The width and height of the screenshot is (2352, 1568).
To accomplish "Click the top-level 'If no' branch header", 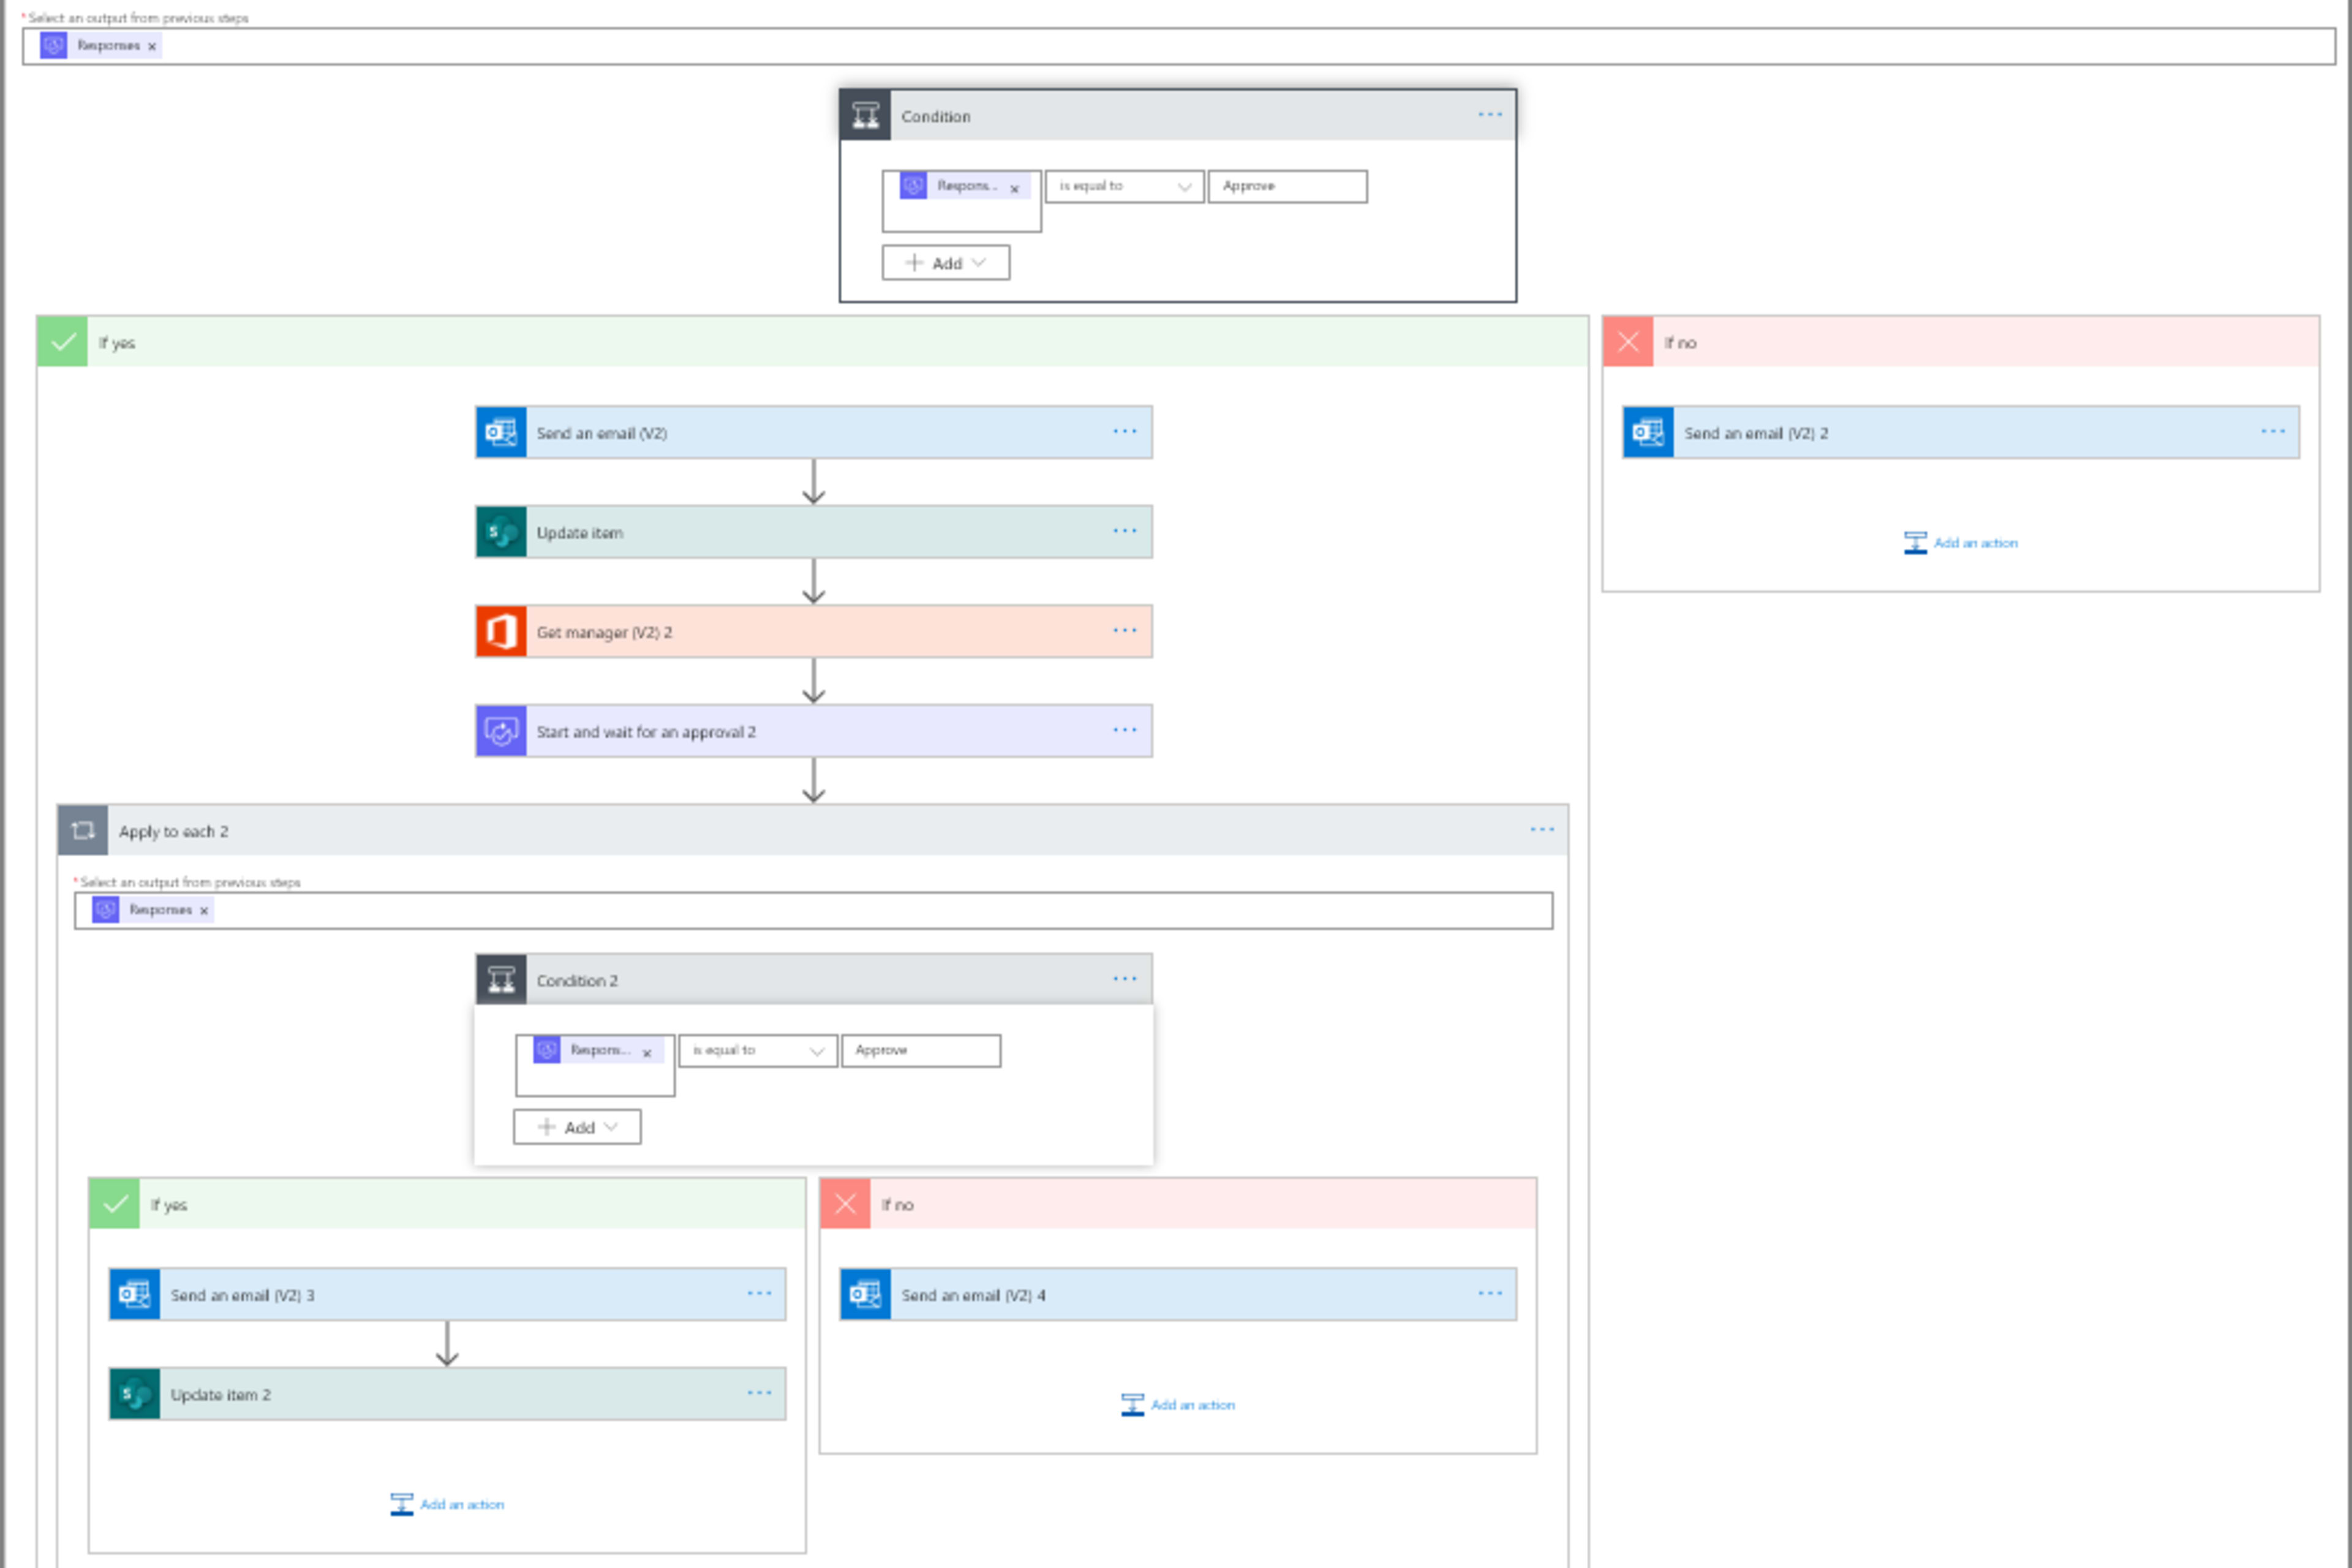I will (x=1961, y=342).
